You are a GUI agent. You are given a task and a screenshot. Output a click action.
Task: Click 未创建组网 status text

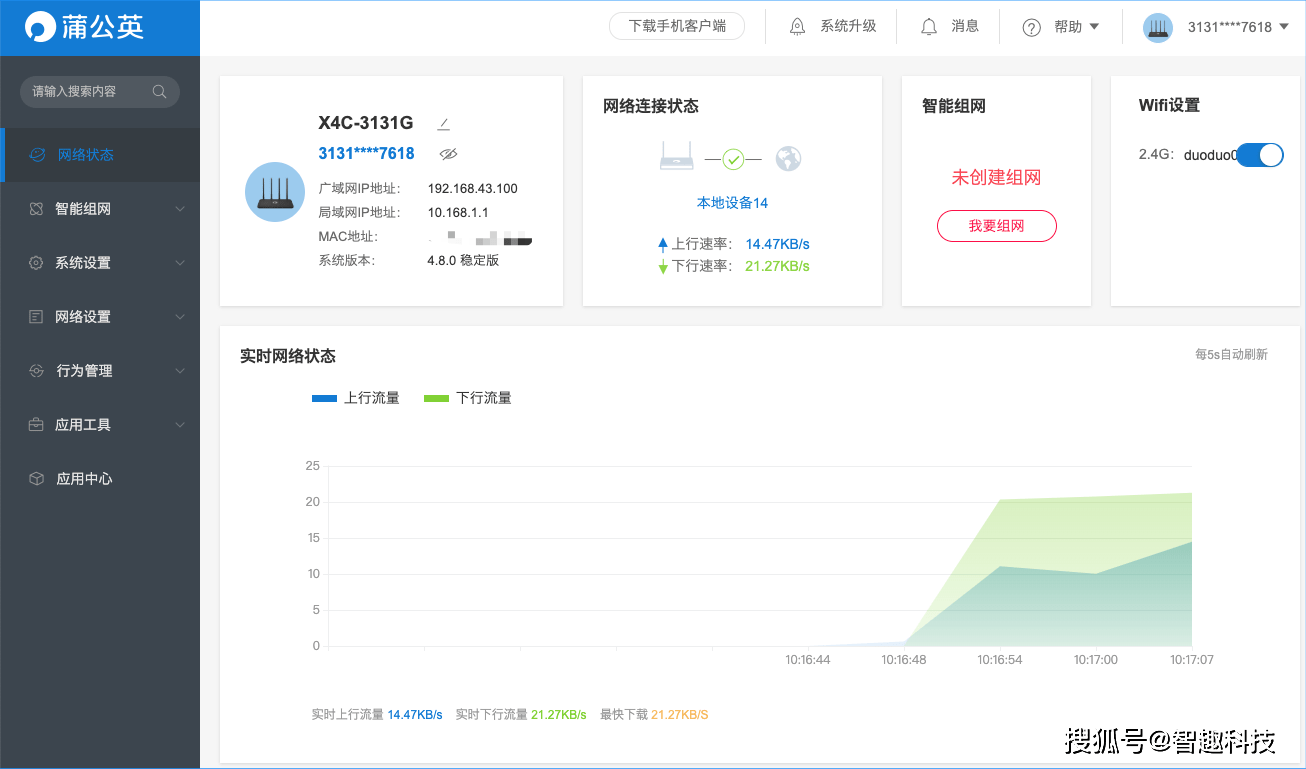[996, 178]
